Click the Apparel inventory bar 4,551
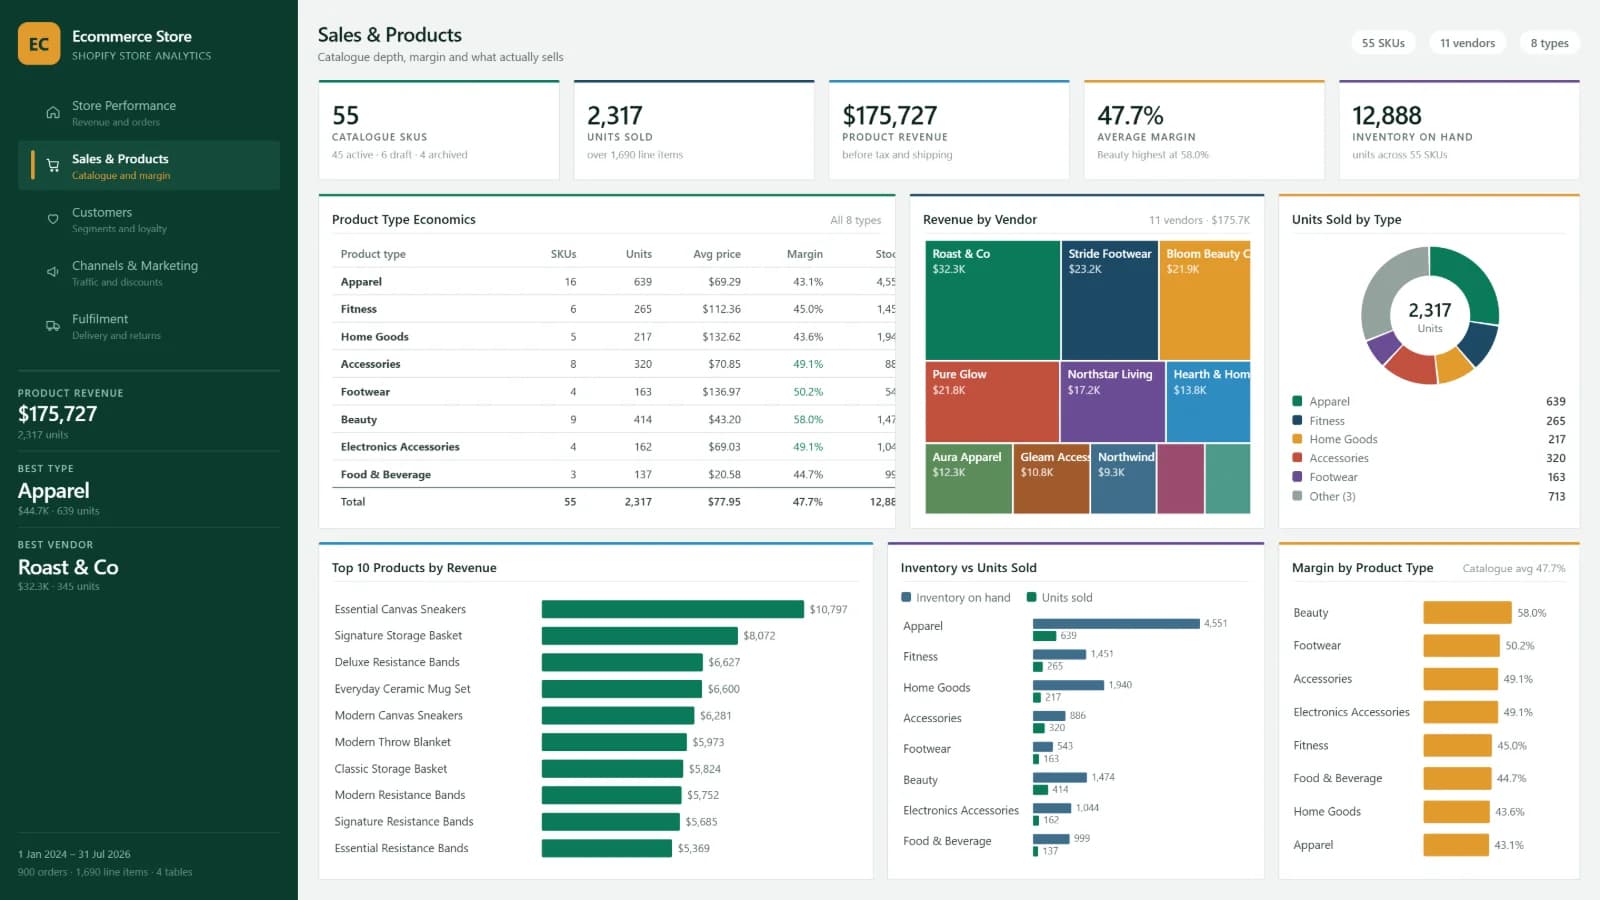This screenshot has height=900, width=1600. [1116, 624]
